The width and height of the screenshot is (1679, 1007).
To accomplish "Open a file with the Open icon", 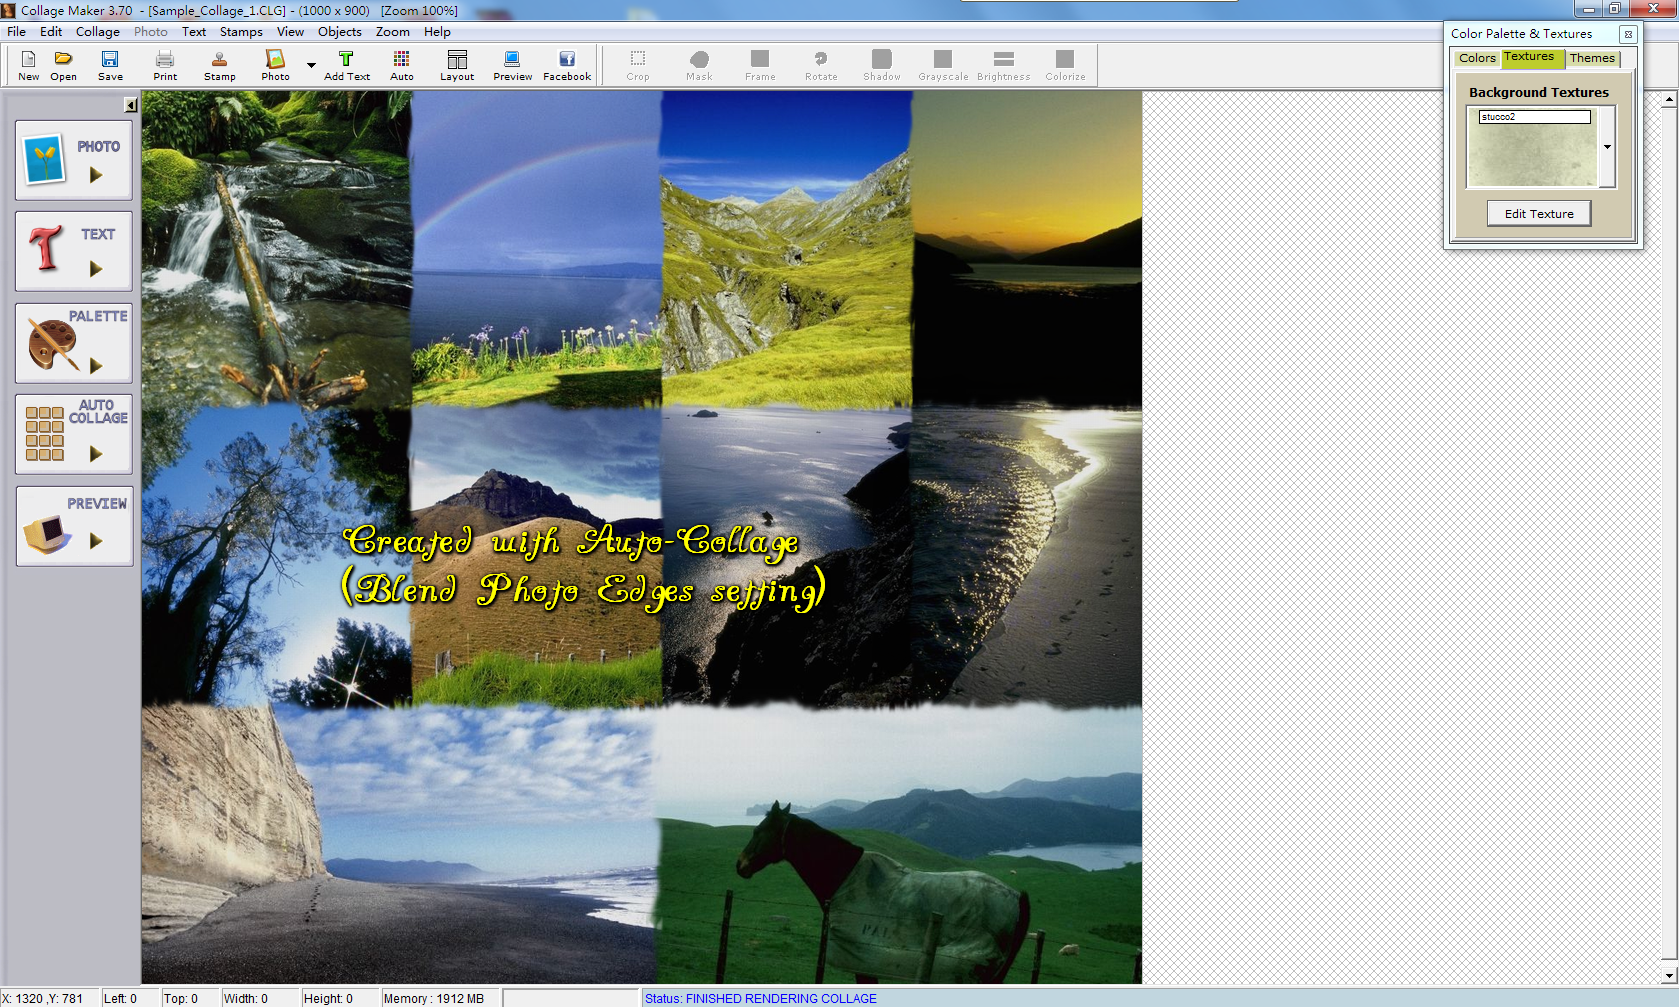I will pyautogui.click(x=63, y=65).
